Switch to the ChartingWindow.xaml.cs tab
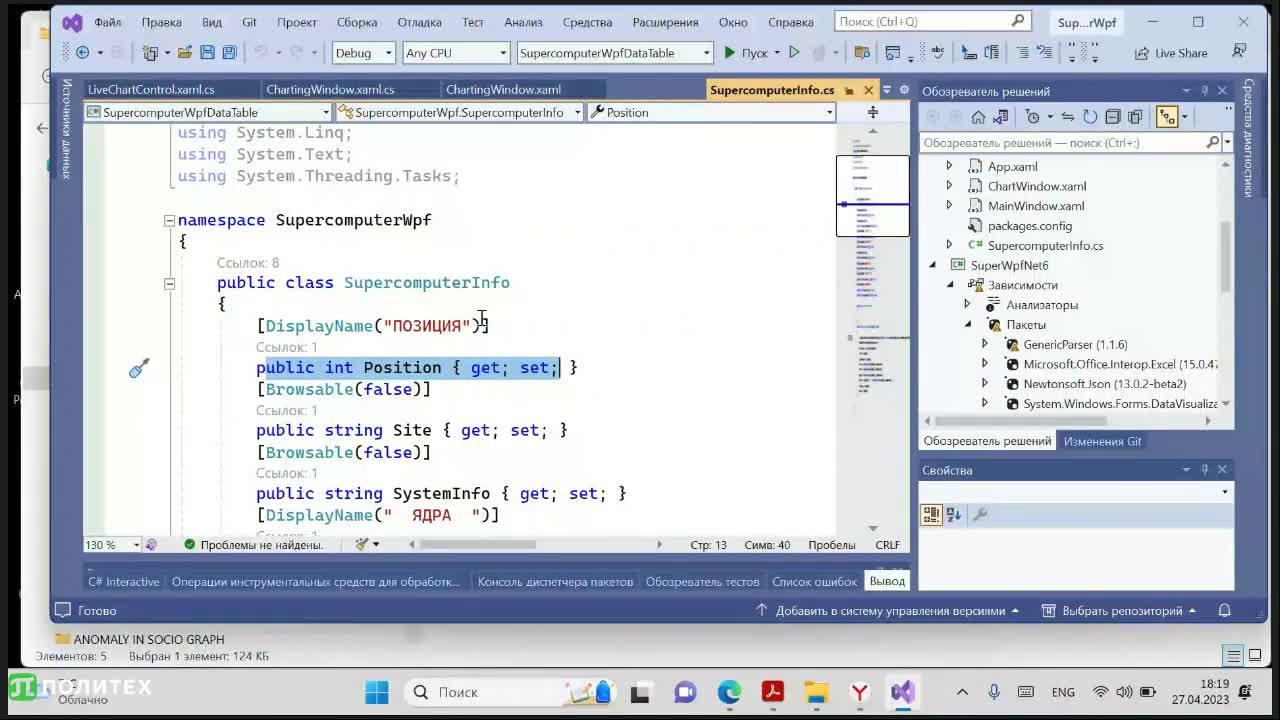1280x720 pixels. 330,90
